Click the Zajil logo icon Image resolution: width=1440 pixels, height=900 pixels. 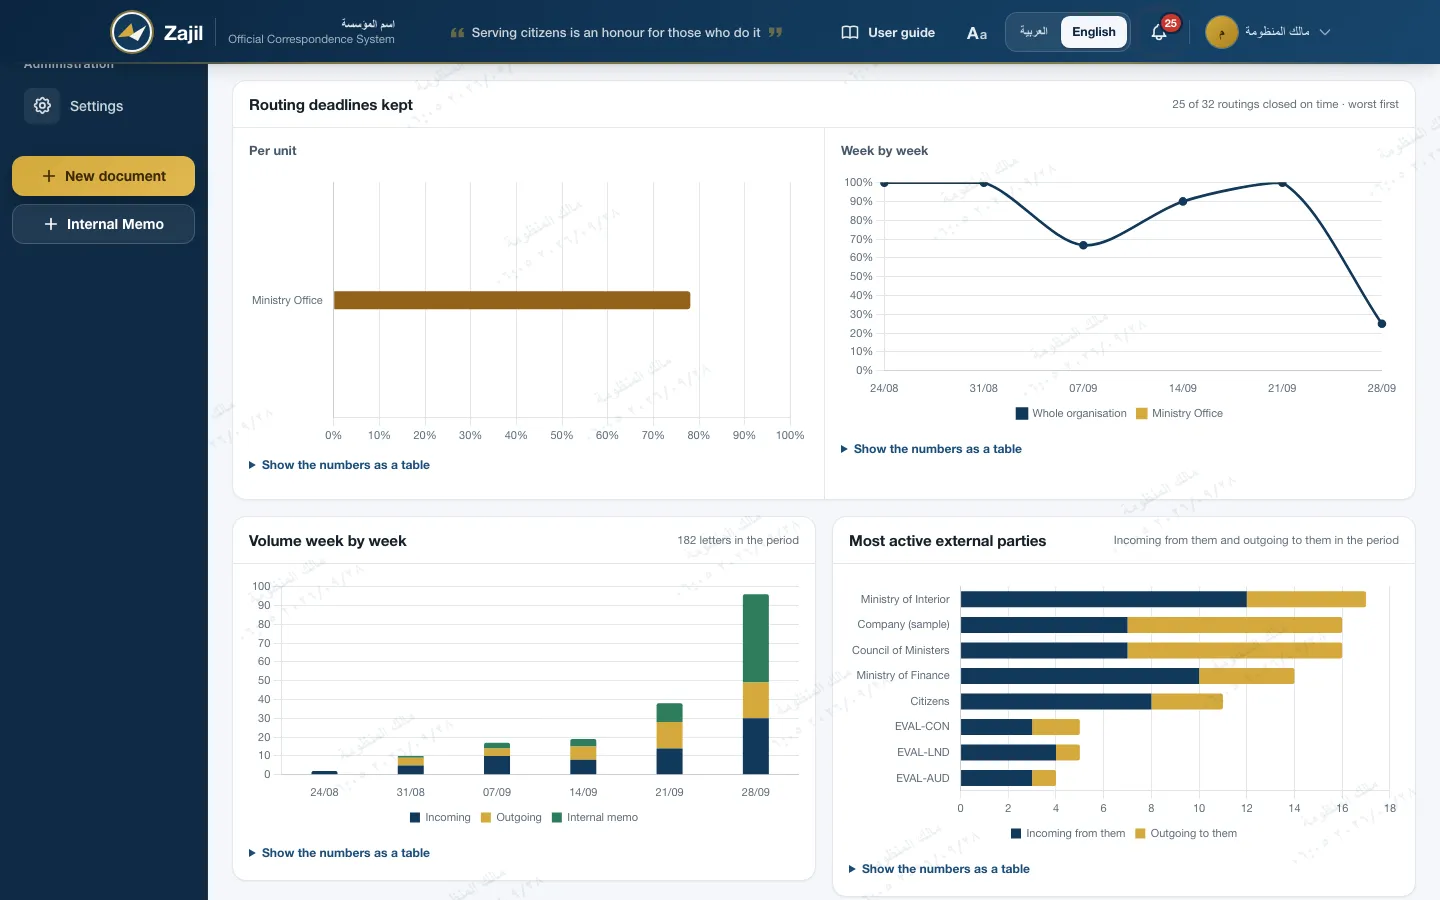click(x=131, y=32)
